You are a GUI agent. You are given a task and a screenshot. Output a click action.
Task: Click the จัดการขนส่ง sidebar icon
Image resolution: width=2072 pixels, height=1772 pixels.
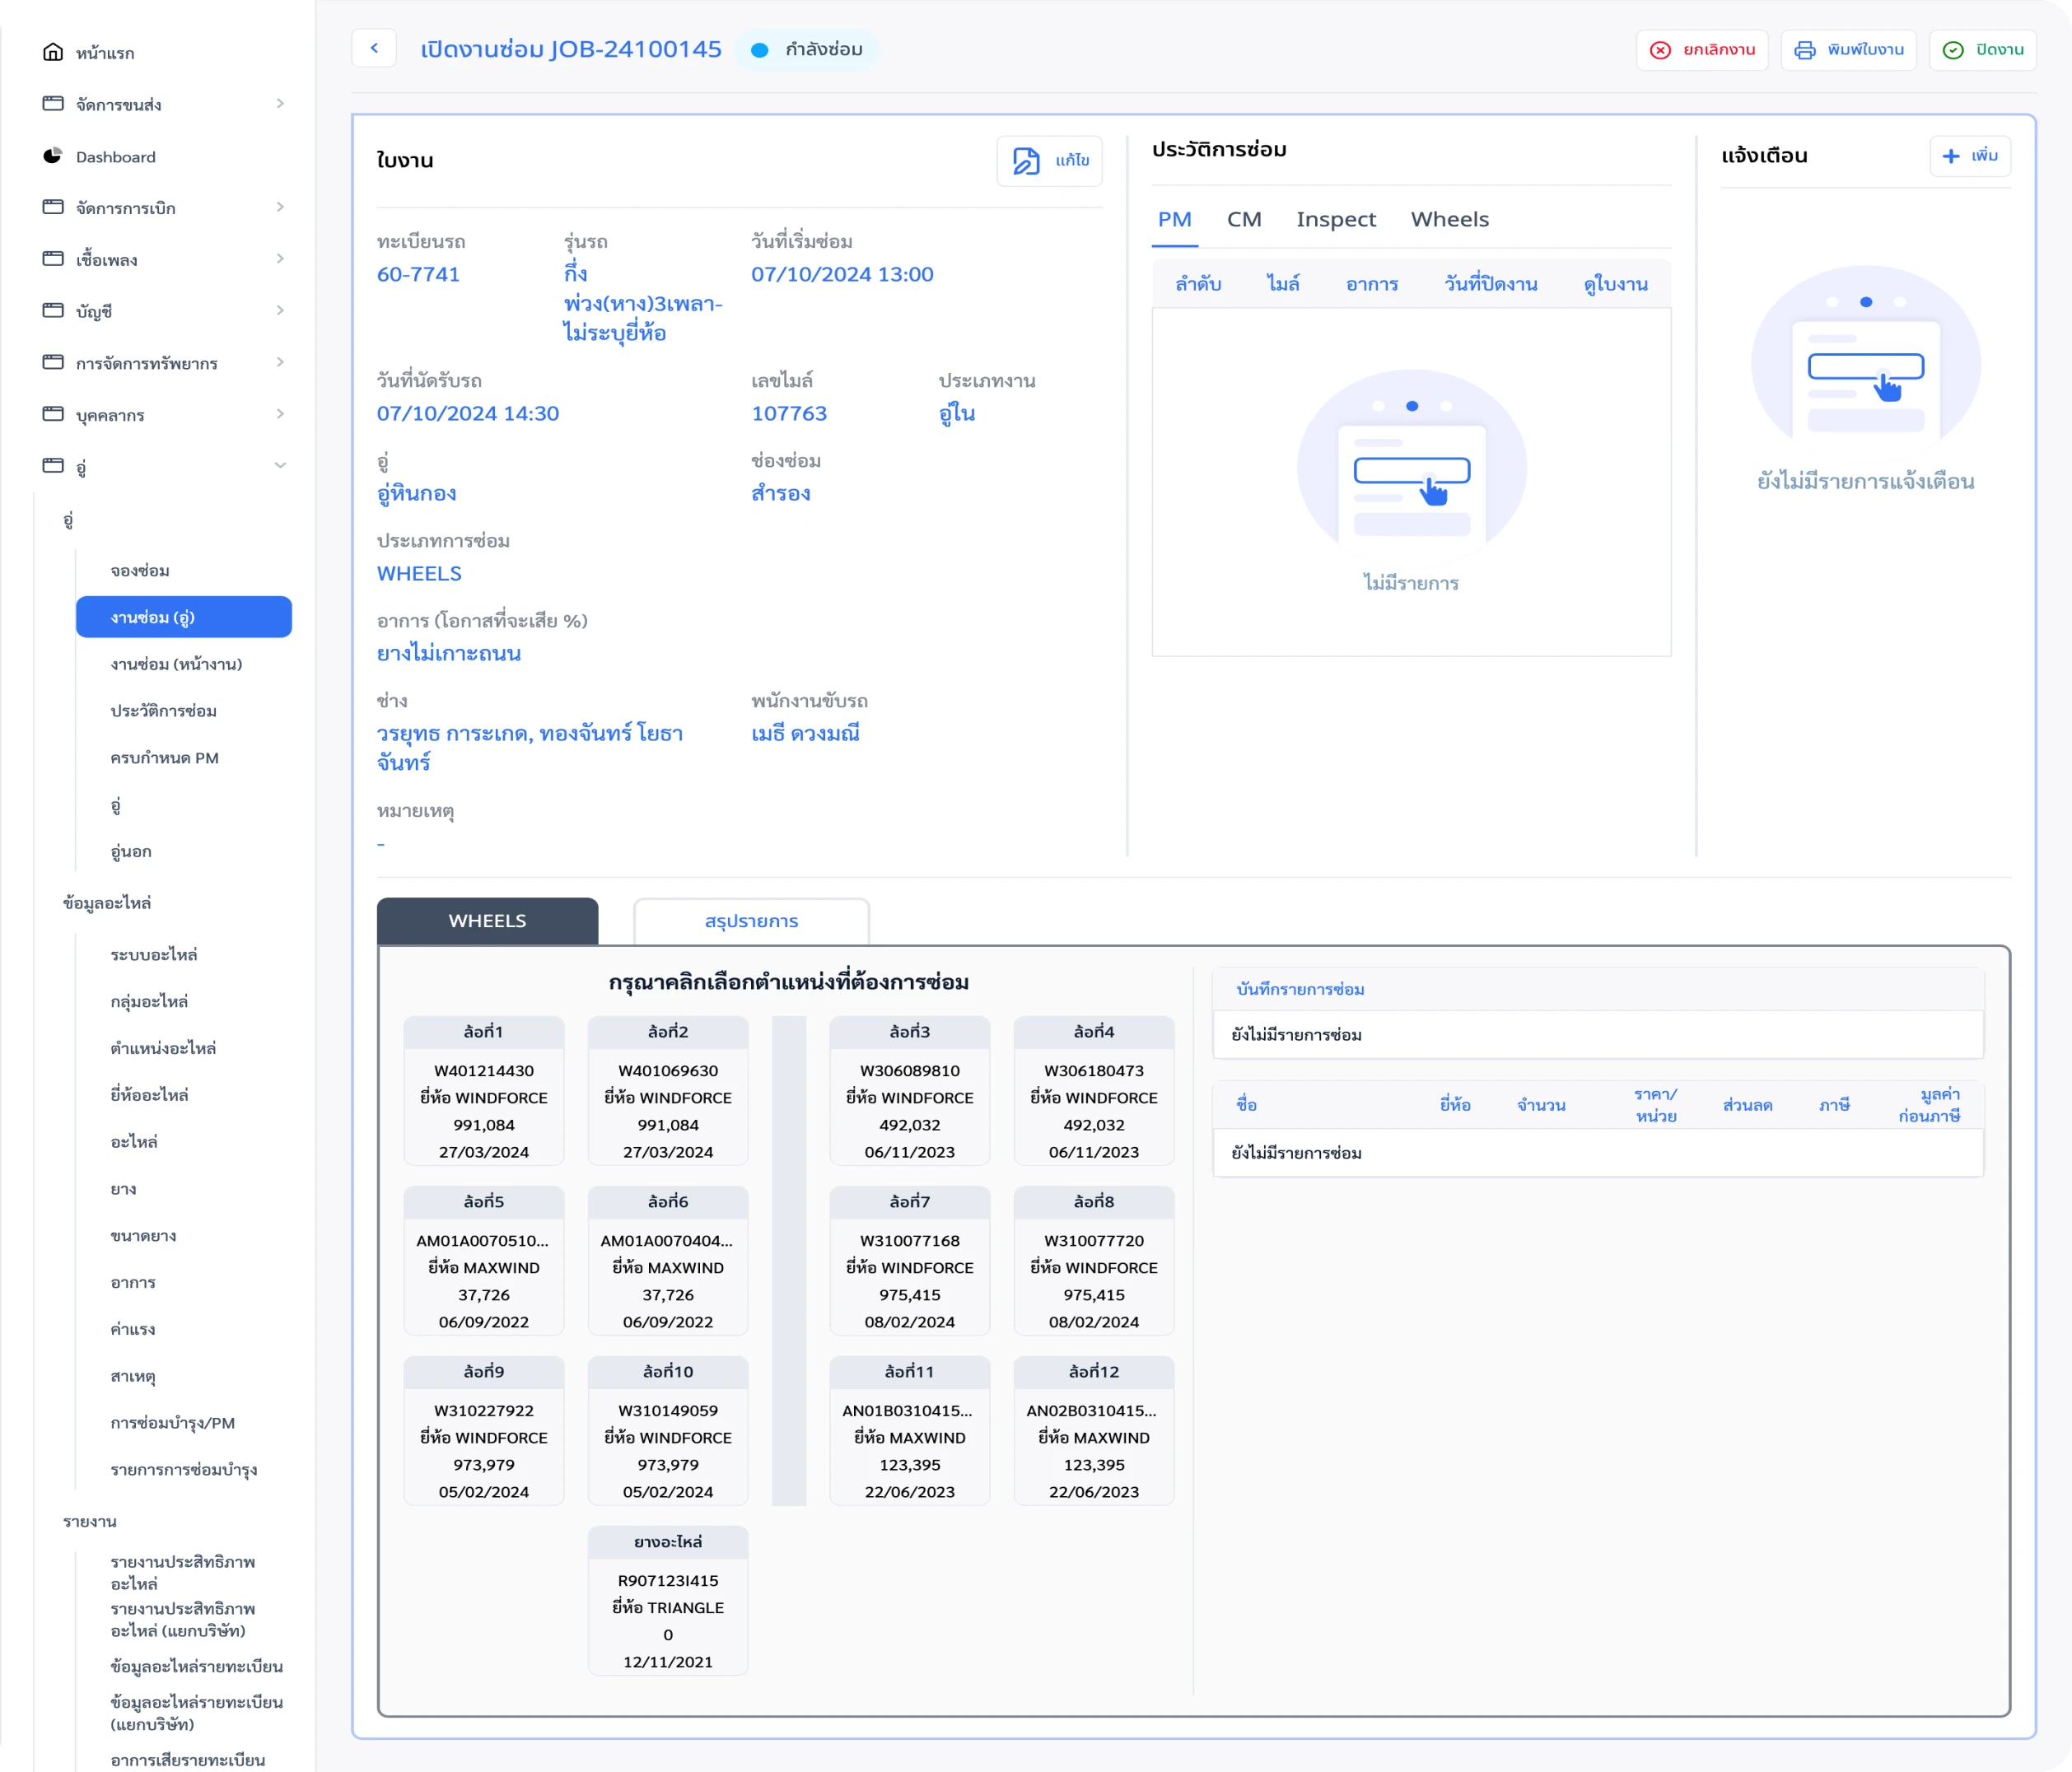pos(53,104)
